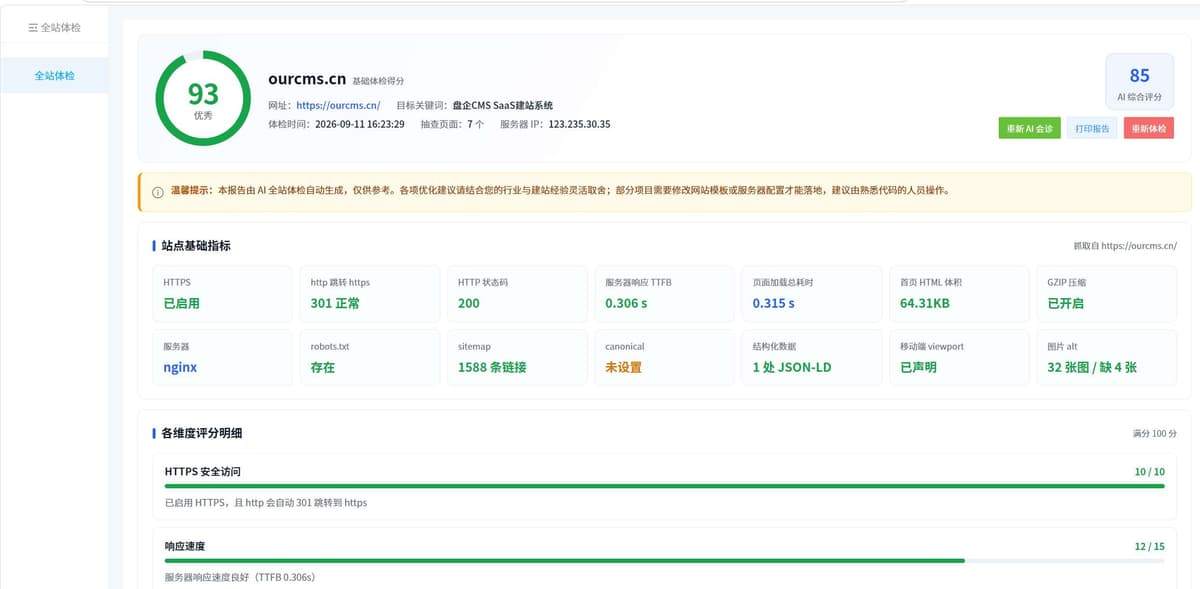Click the 图片 alt 32 张图 / 缺 4 张 value
1200x589 pixels.
(x=1092, y=367)
